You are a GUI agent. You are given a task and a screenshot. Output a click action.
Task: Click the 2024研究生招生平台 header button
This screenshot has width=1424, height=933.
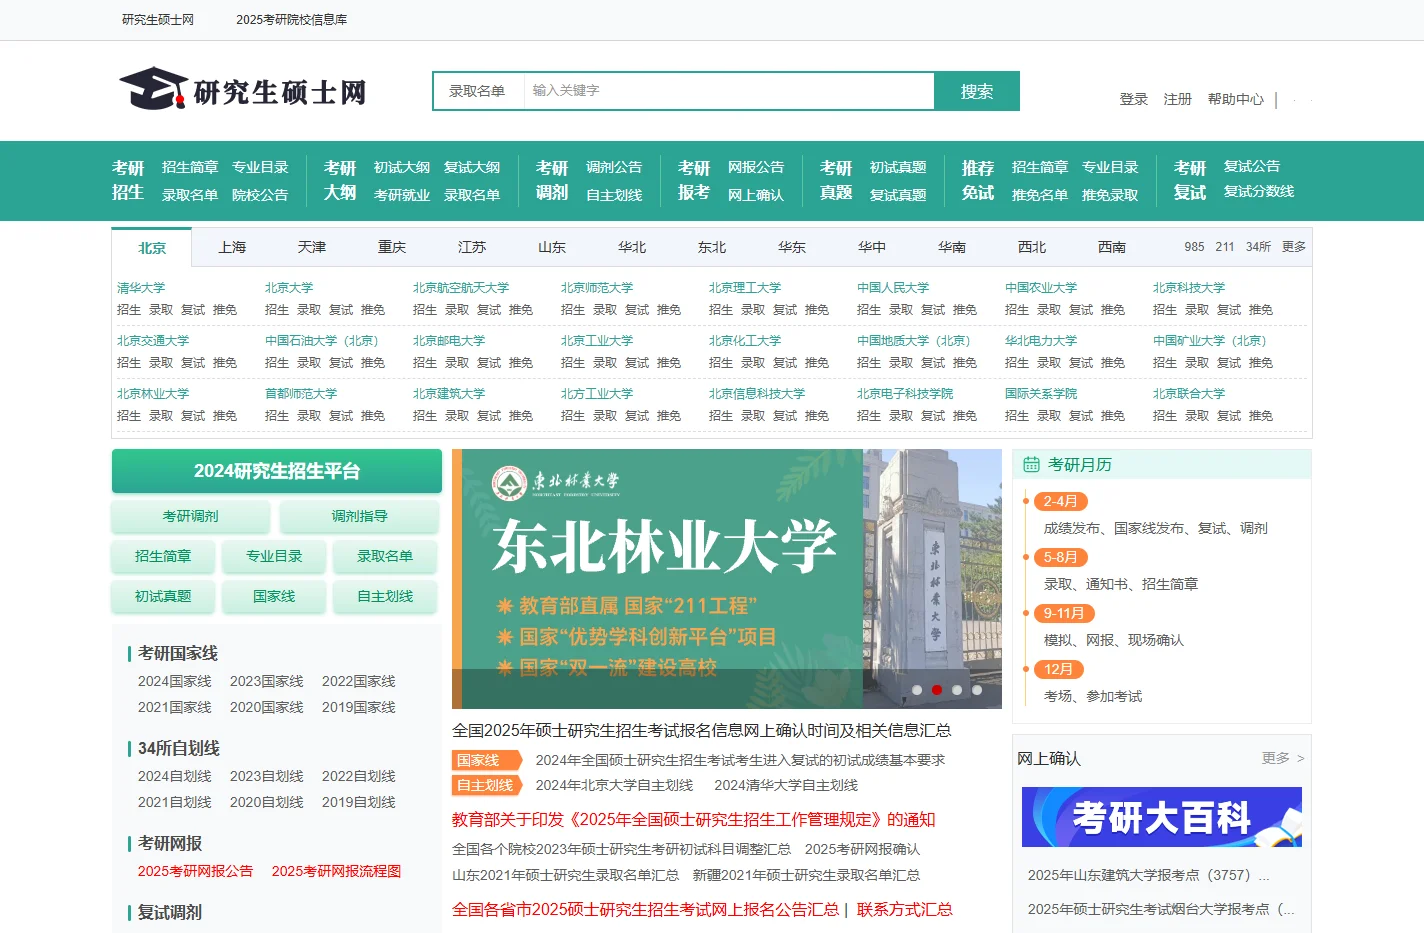click(277, 471)
